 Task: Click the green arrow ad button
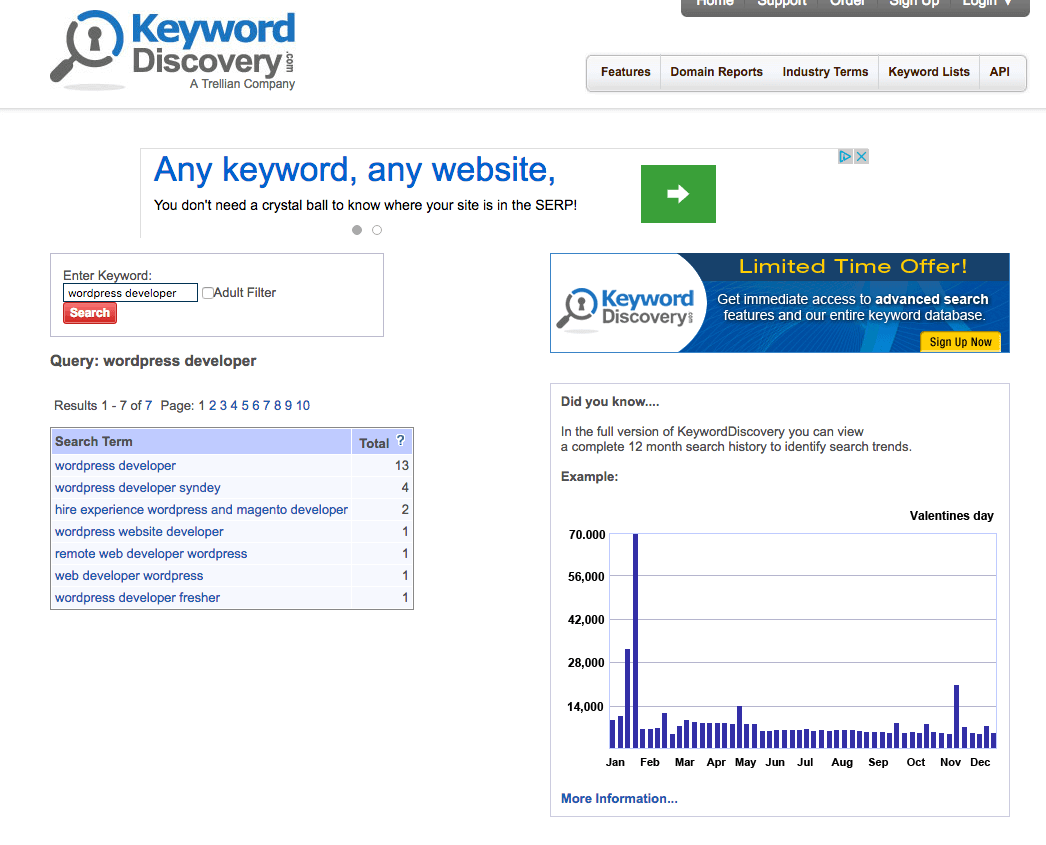point(678,194)
